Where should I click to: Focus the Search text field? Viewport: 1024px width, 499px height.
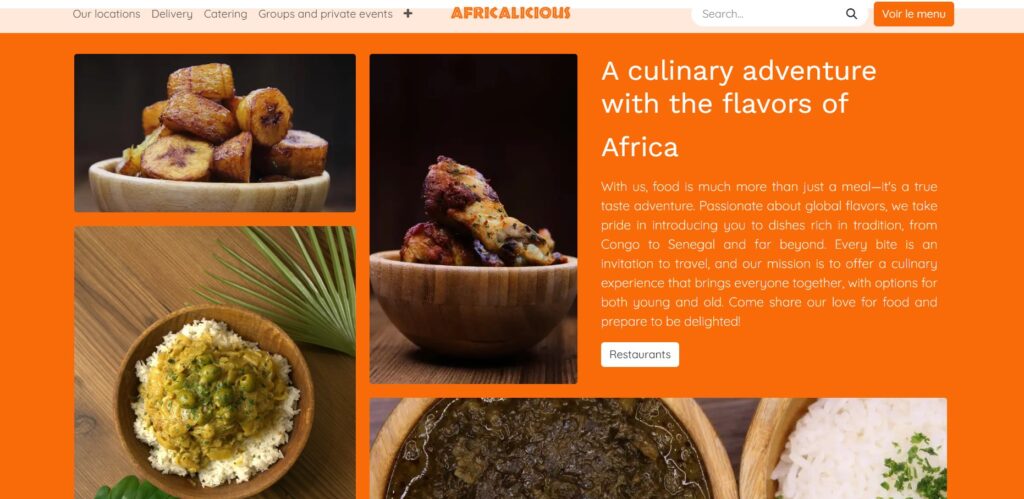(x=771, y=14)
